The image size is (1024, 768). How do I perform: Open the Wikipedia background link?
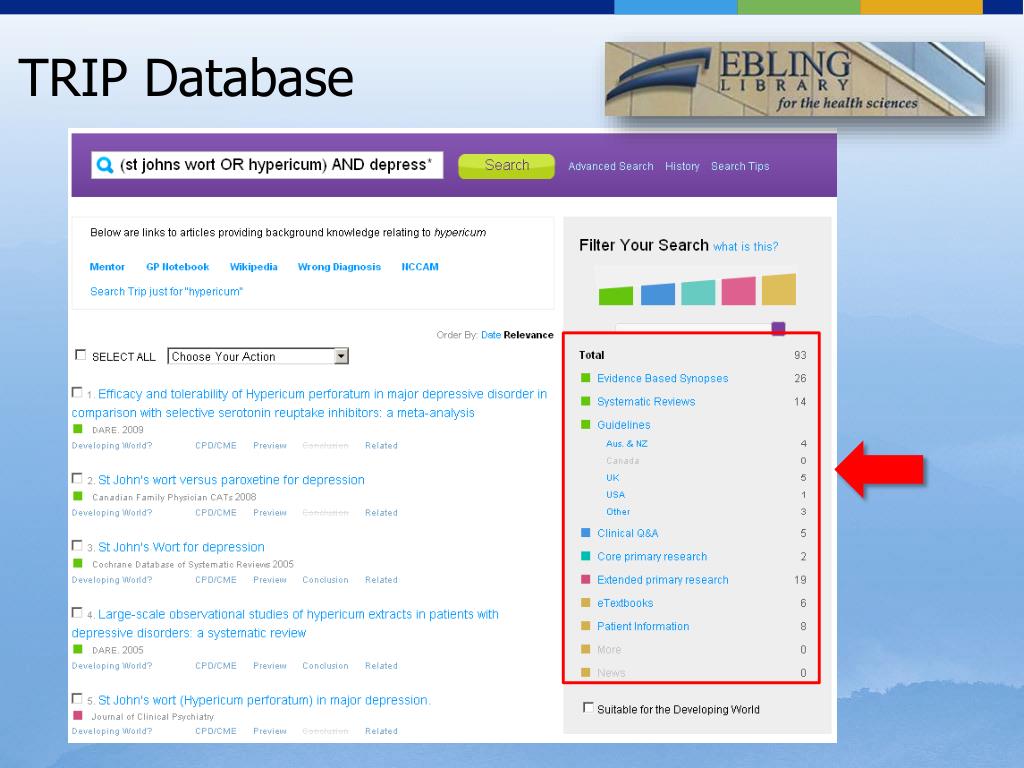(x=253, y=266)
